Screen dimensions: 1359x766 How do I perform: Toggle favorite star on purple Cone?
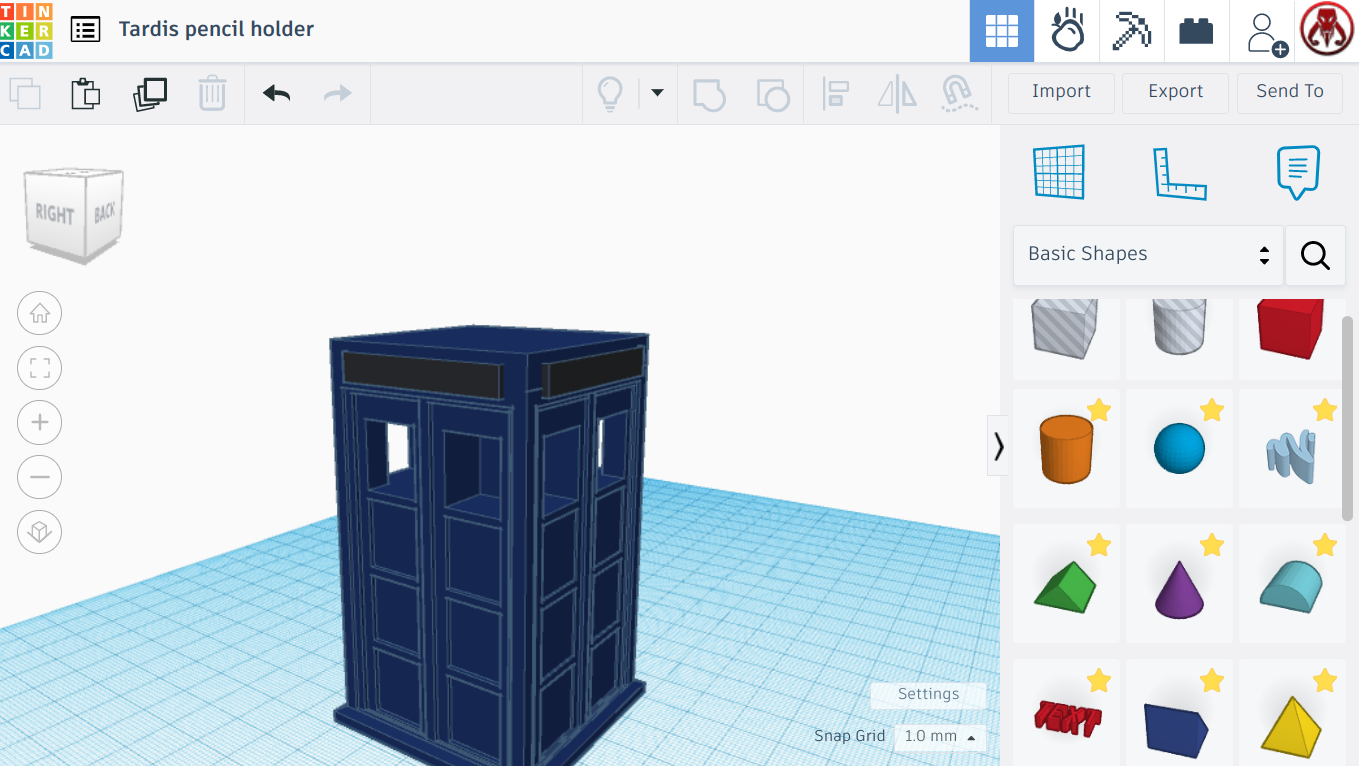click(x=1212, y=544)
